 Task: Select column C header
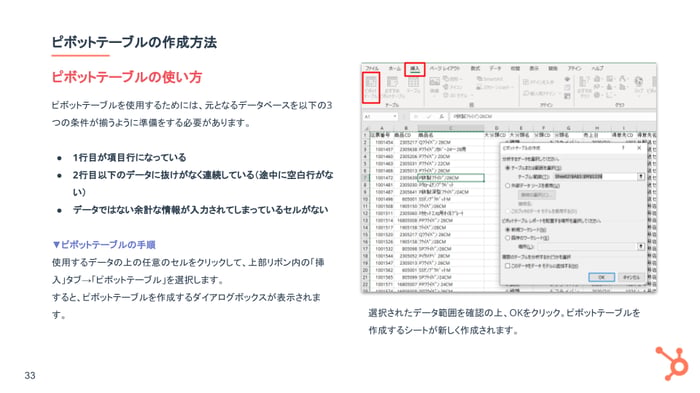pos(450,128)
